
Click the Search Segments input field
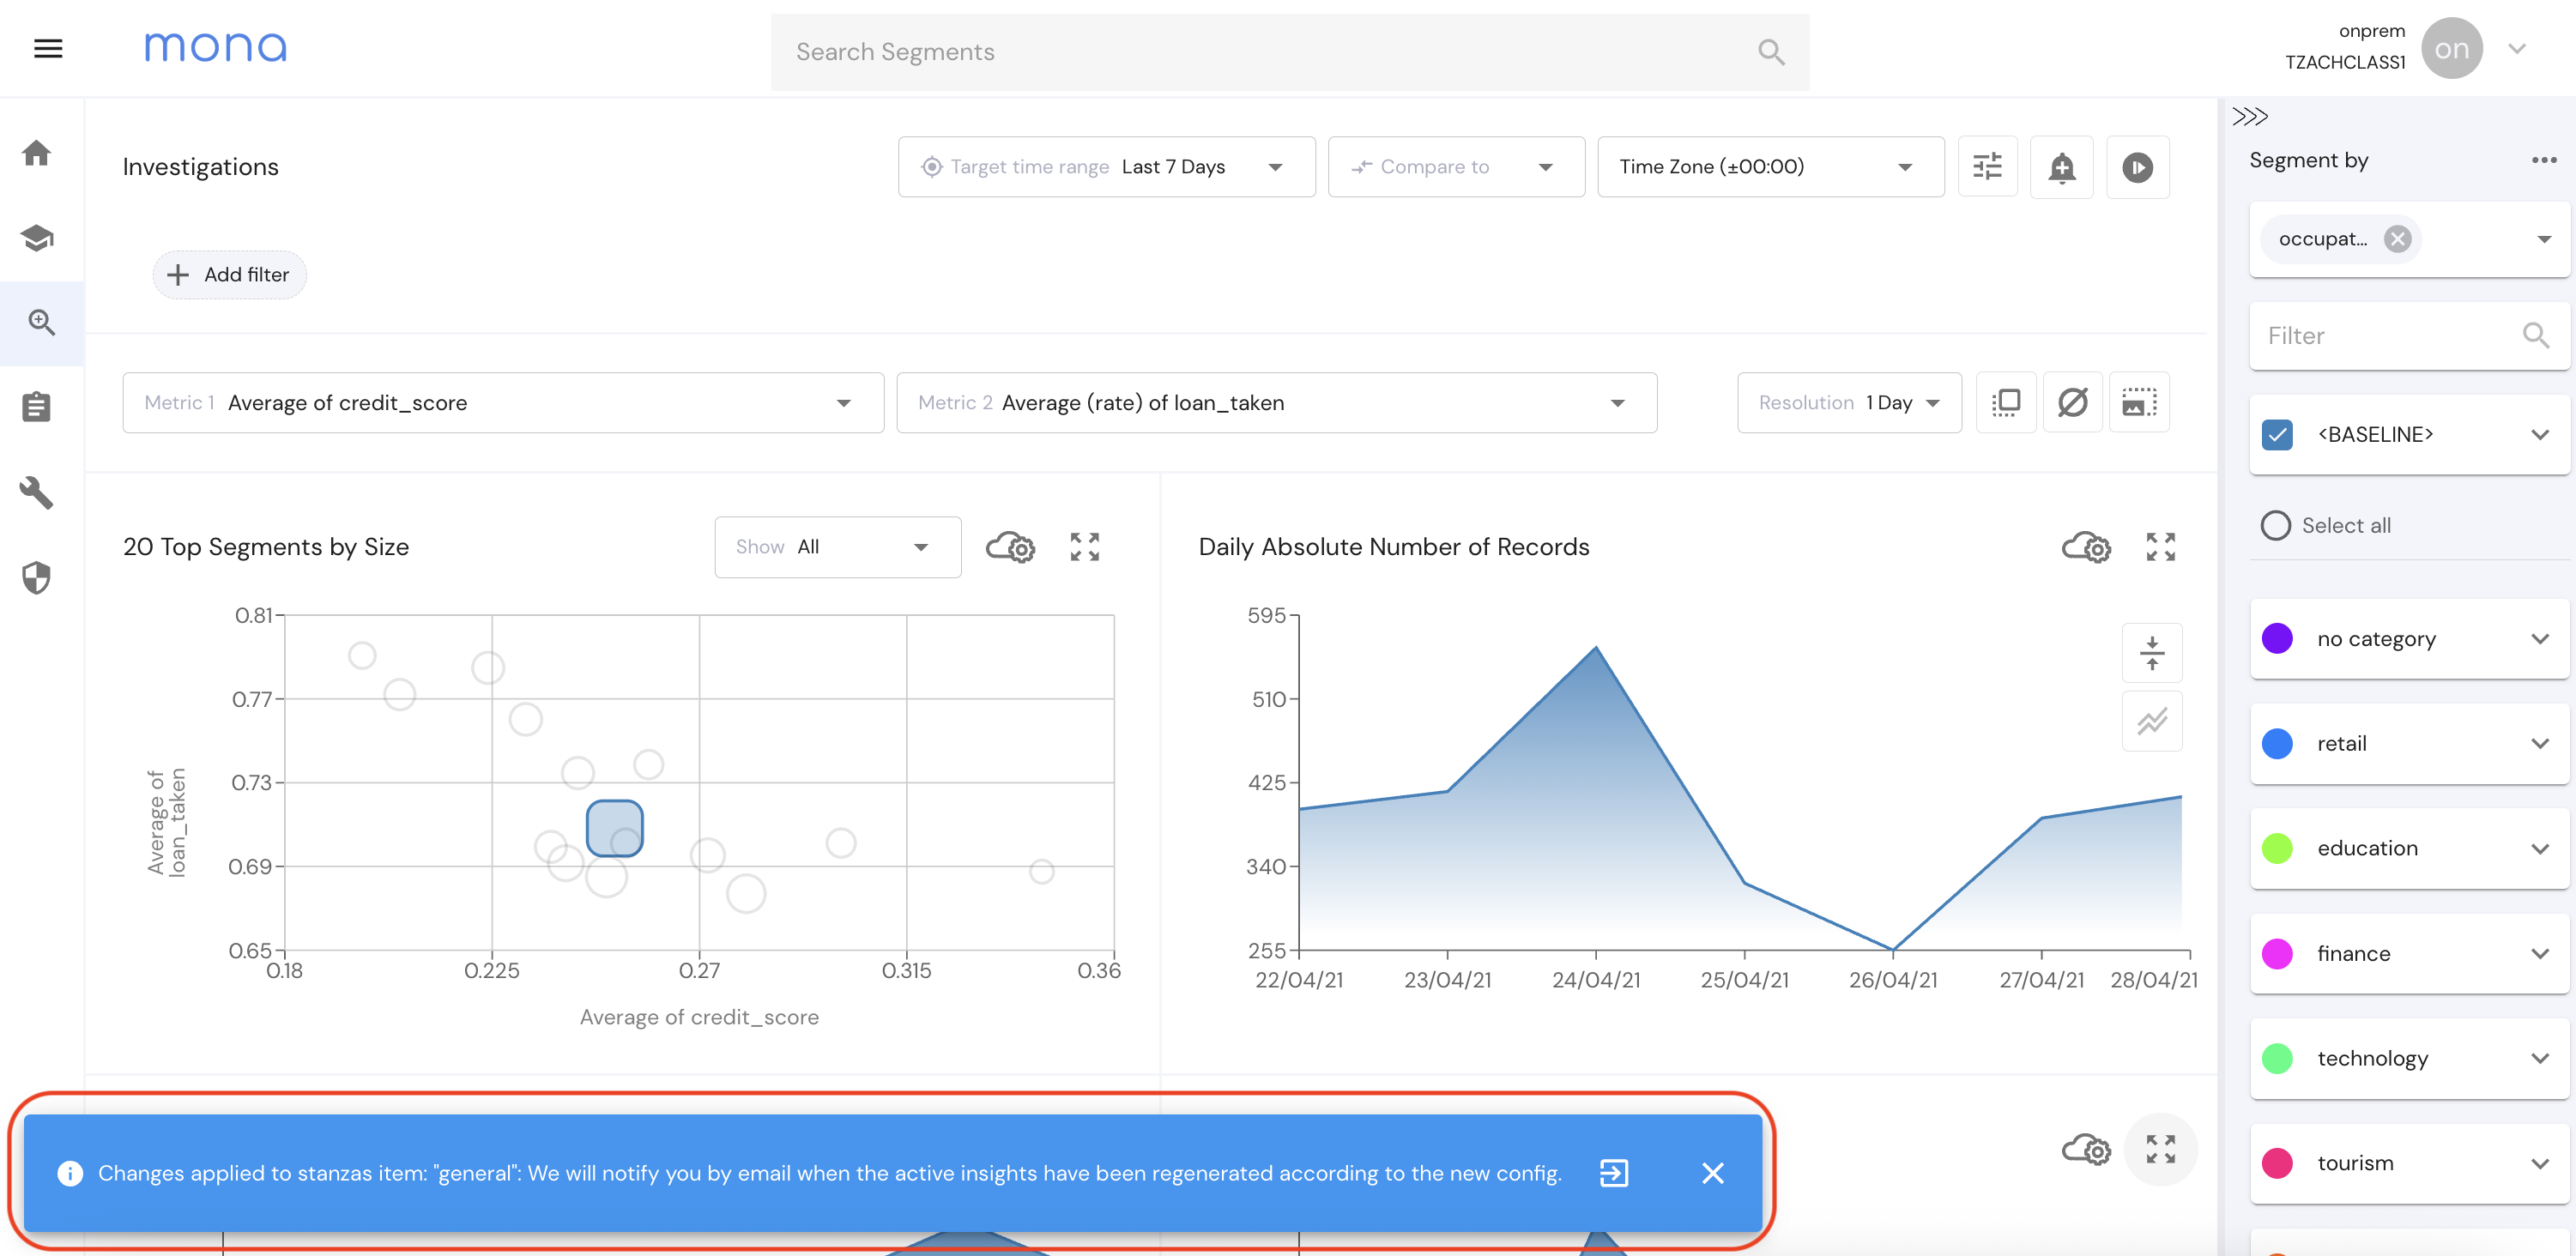tap(1270, 52)
